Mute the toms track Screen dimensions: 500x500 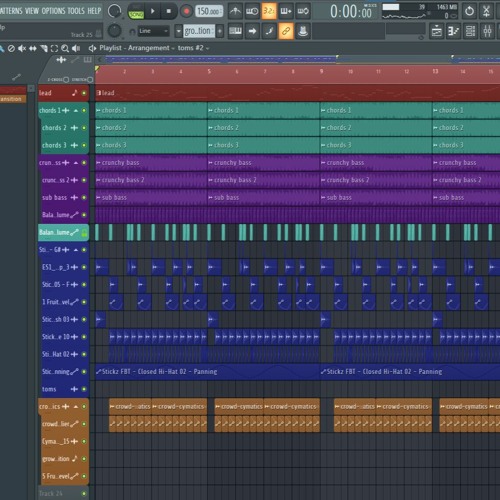[x=84, y=389]
